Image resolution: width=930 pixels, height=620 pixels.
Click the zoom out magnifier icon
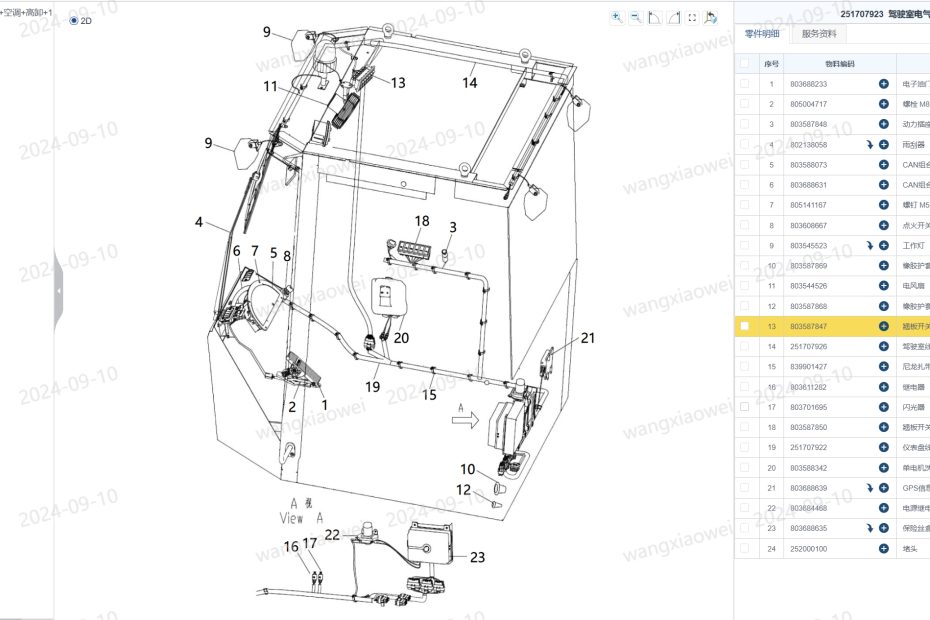635,17
